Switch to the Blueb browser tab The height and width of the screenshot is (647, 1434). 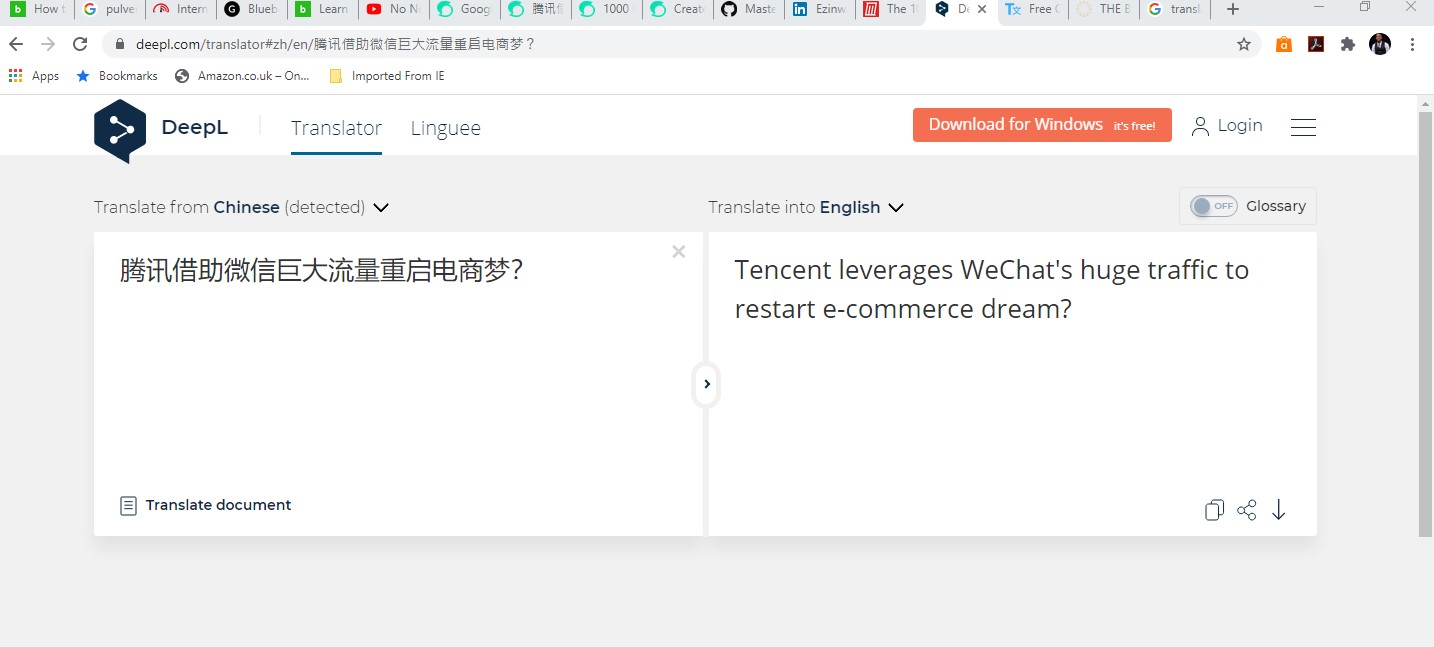click(x=252, y=9)
